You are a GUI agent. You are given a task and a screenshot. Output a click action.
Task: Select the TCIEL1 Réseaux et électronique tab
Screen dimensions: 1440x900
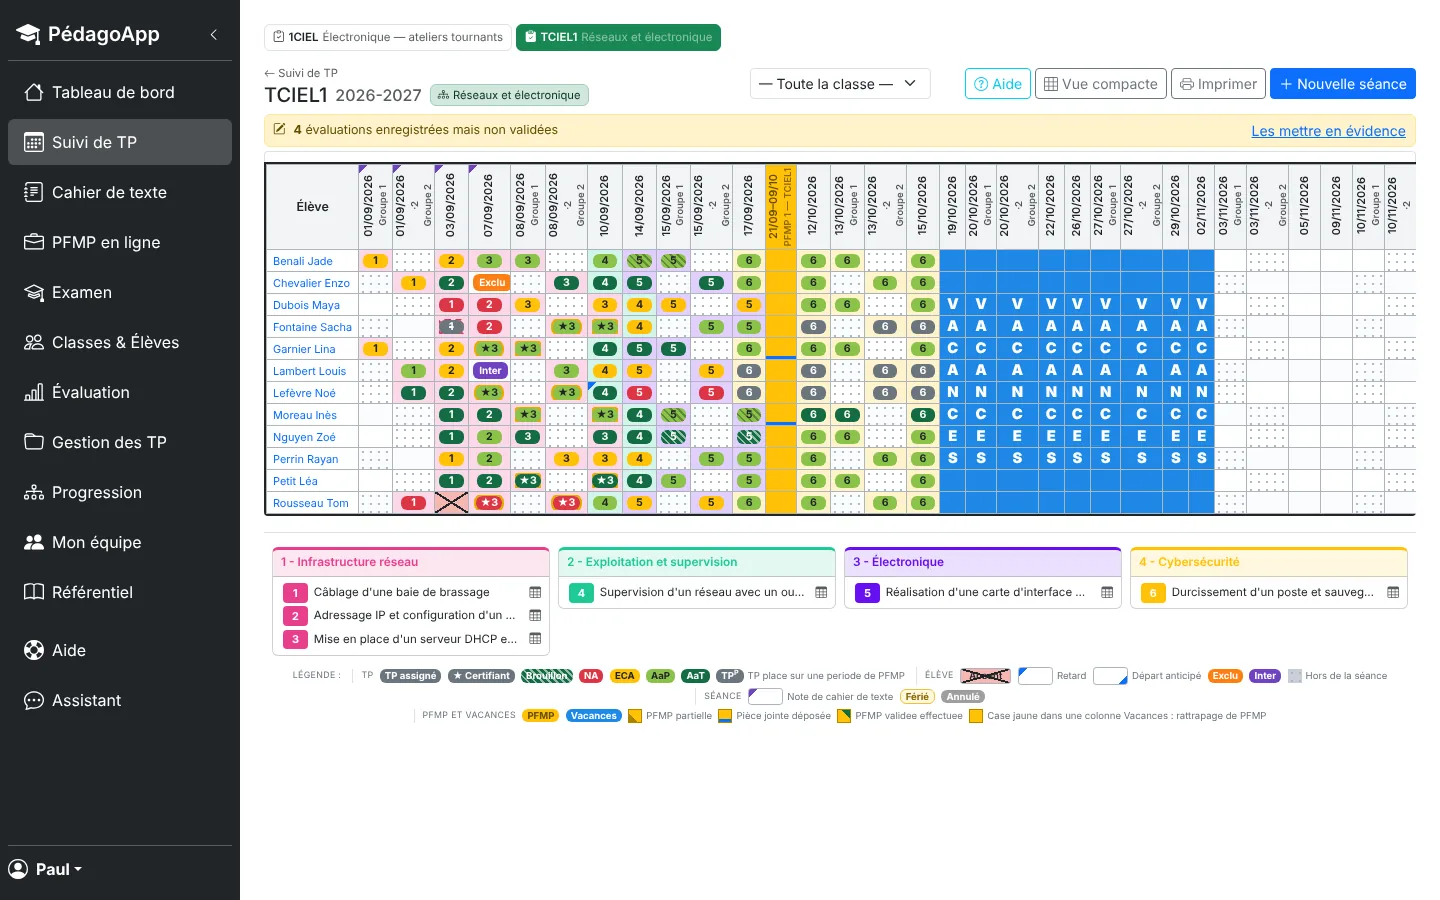[618, 37]
